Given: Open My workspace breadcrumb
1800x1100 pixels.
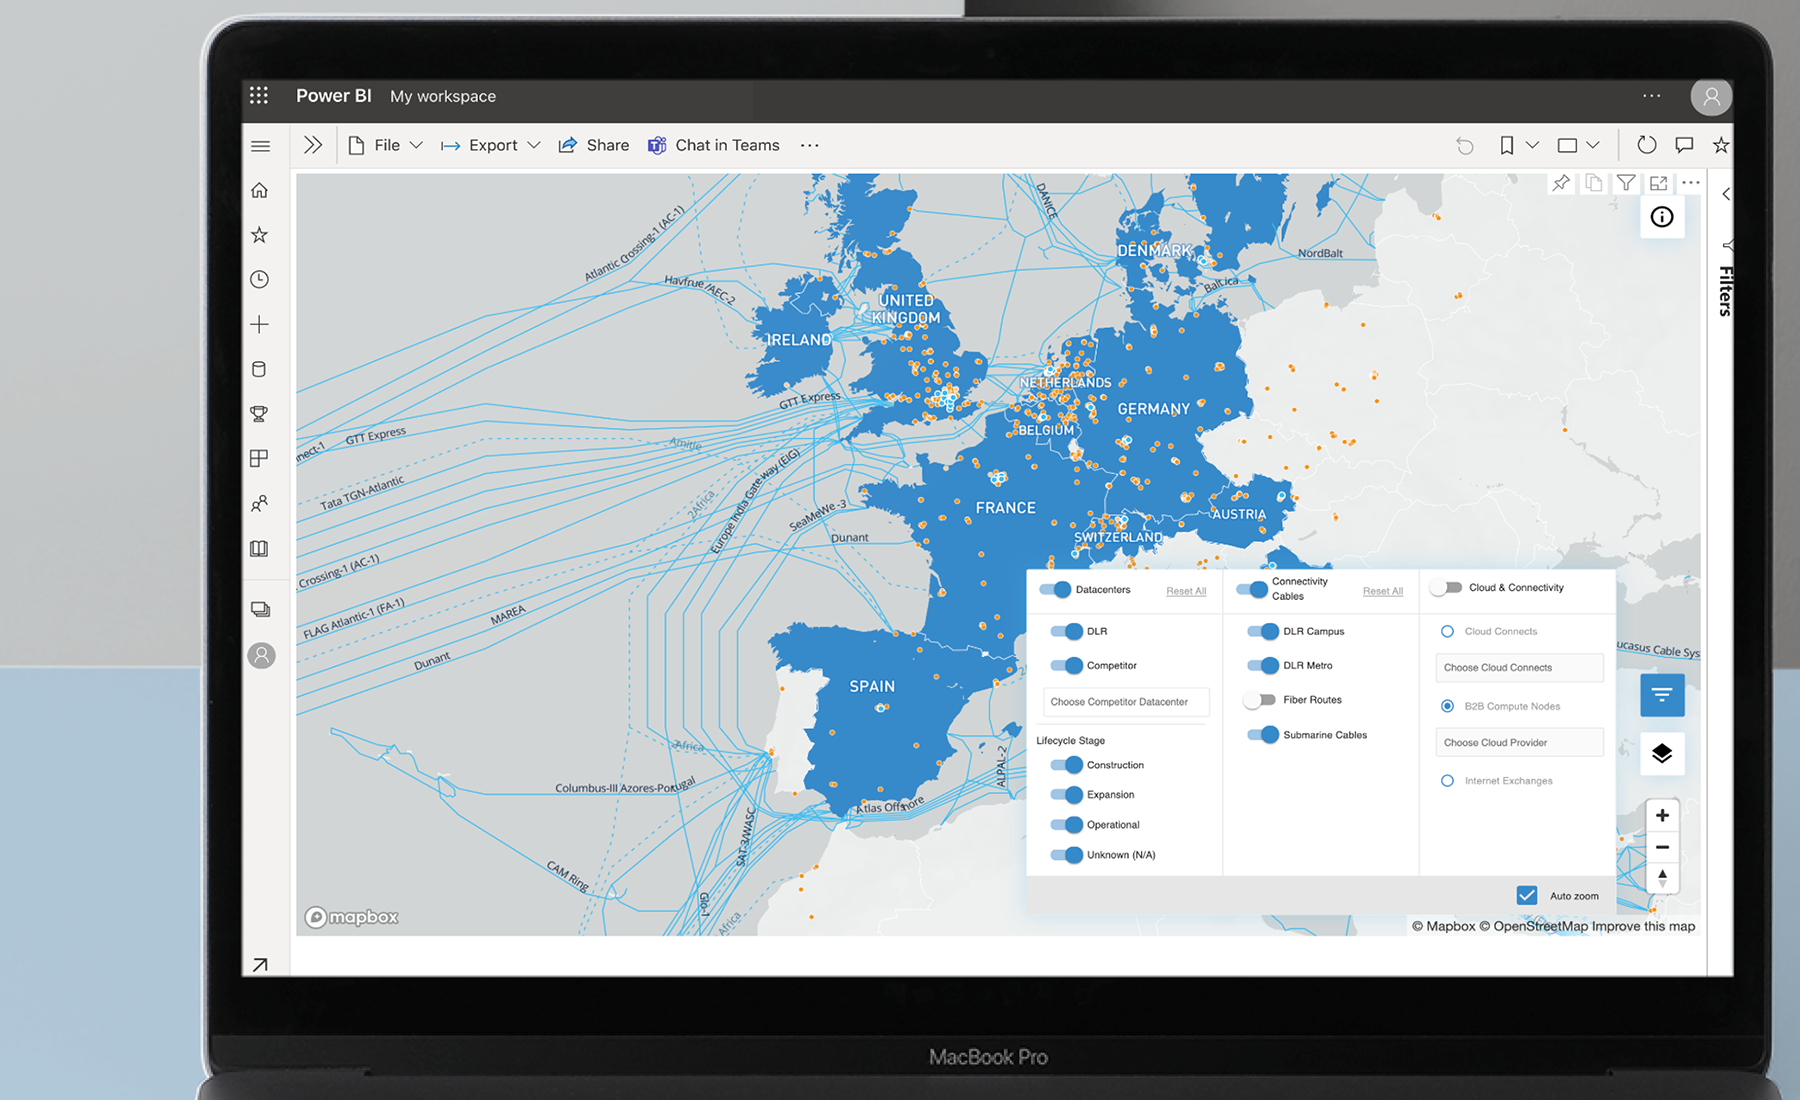Looking at the screenshot, I should coord(443,96).
